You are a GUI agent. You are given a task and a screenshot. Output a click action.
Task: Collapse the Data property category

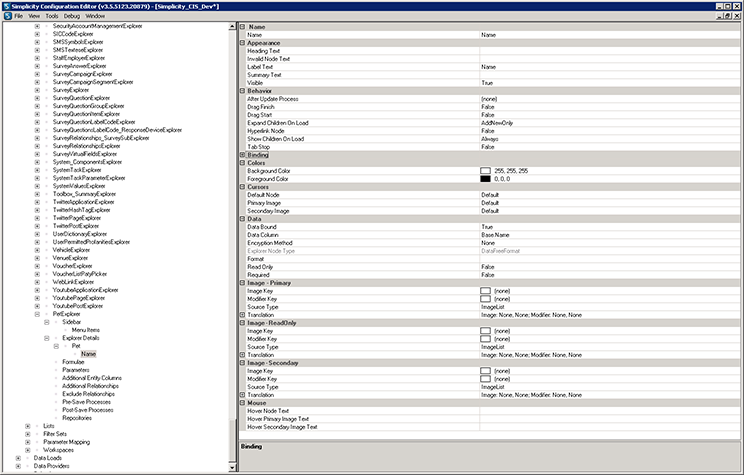click(242, 219)
